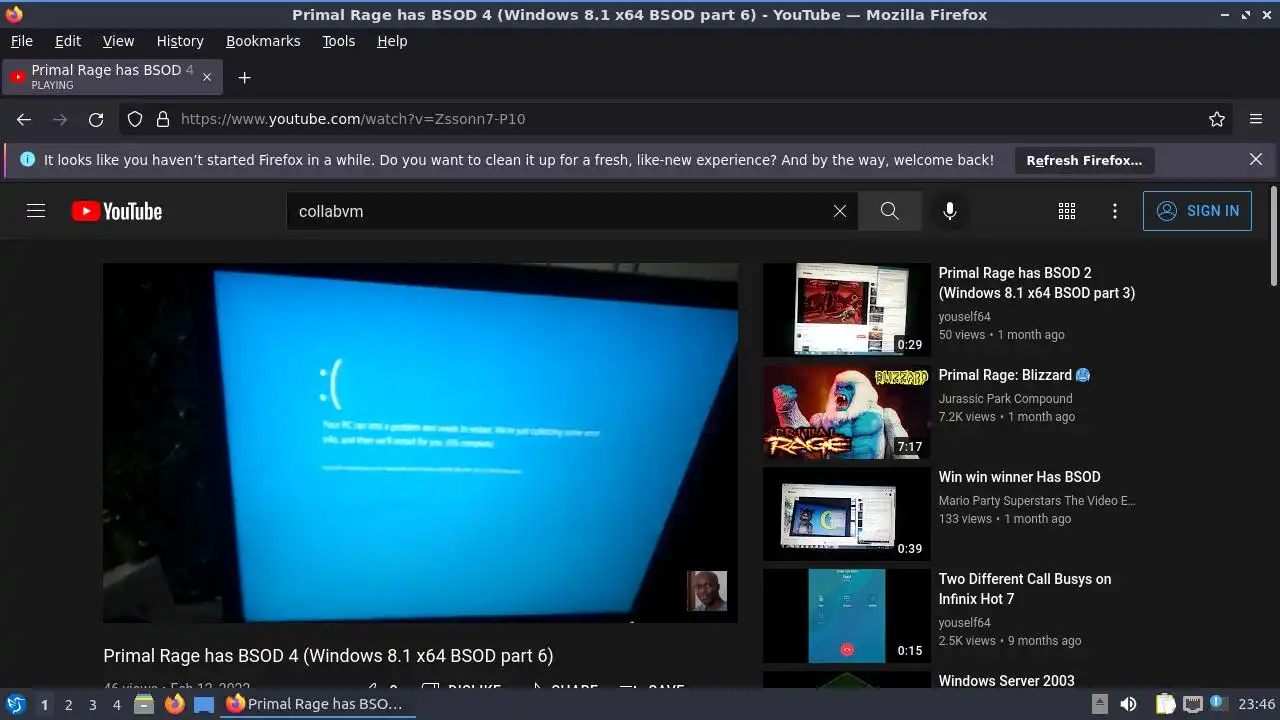Click the show desktop taskbar icon

(204, 704)
